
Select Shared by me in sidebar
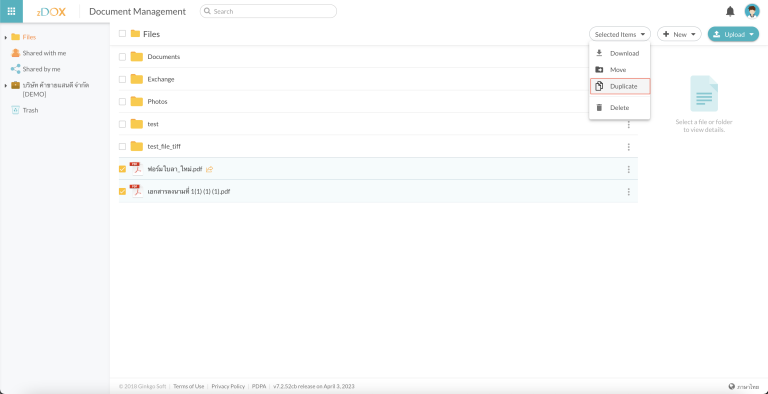point(42,69)
